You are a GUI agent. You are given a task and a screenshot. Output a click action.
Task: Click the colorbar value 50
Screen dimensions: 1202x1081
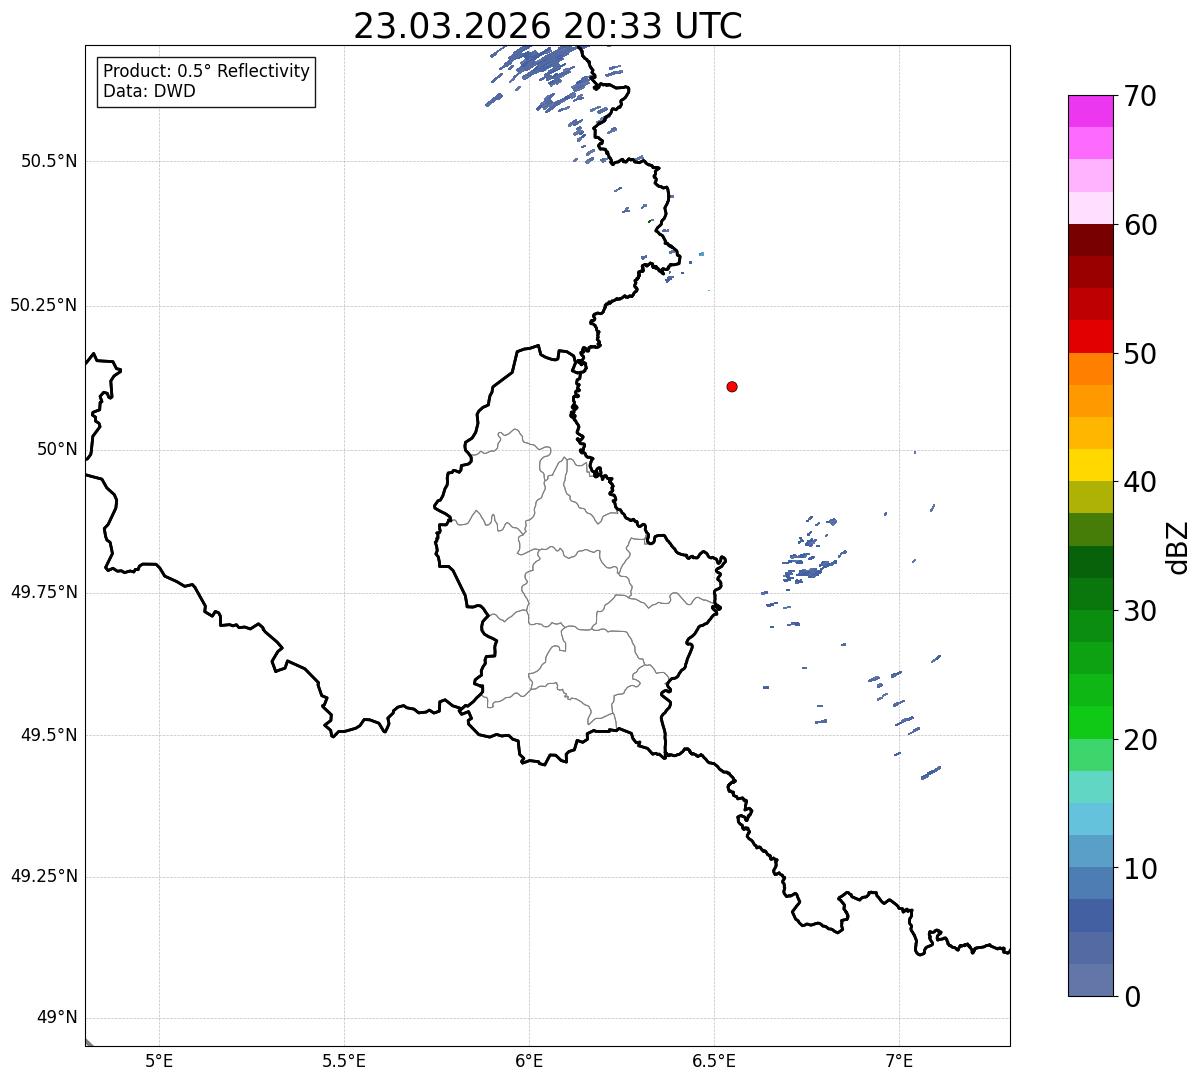pyautogui.click(x=1140, y=354)
